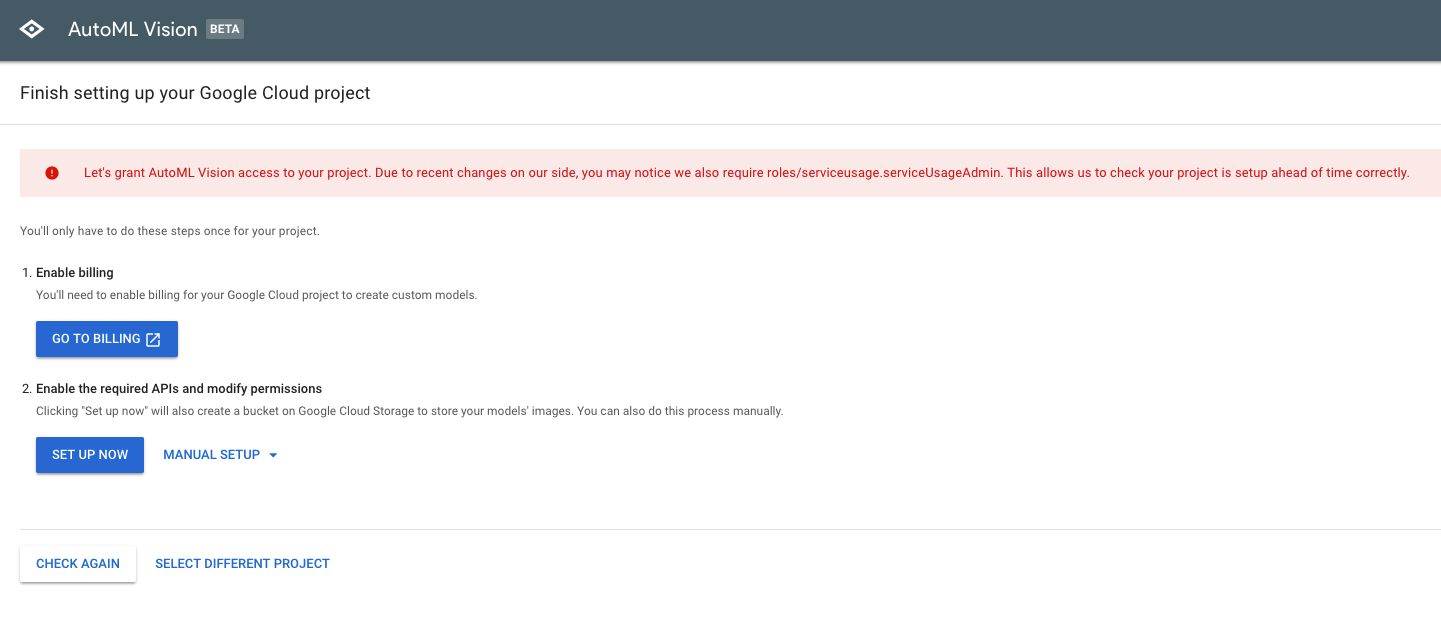The height and width of the screenshot is (634, 1441).
Task: Click the 'Enable billing' step heading
Action: tap(75, 272)
